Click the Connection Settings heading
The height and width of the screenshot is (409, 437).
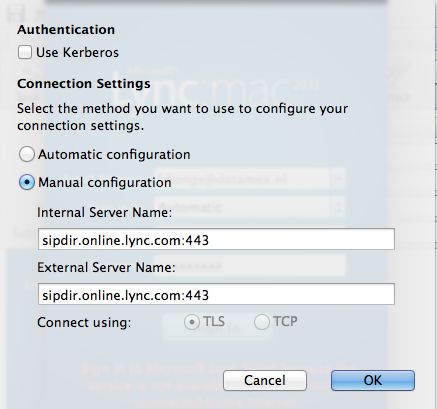pos(84,83)
